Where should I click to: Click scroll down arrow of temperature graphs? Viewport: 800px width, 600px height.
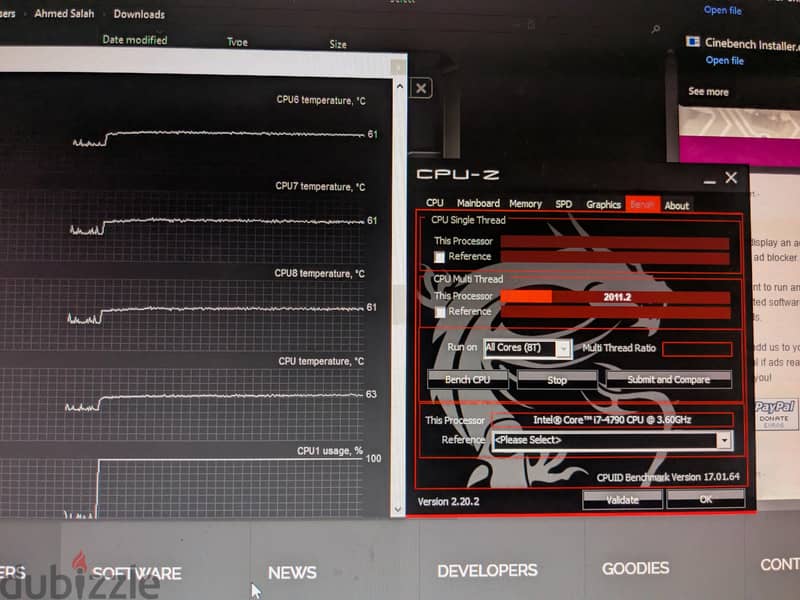(398, 509)
